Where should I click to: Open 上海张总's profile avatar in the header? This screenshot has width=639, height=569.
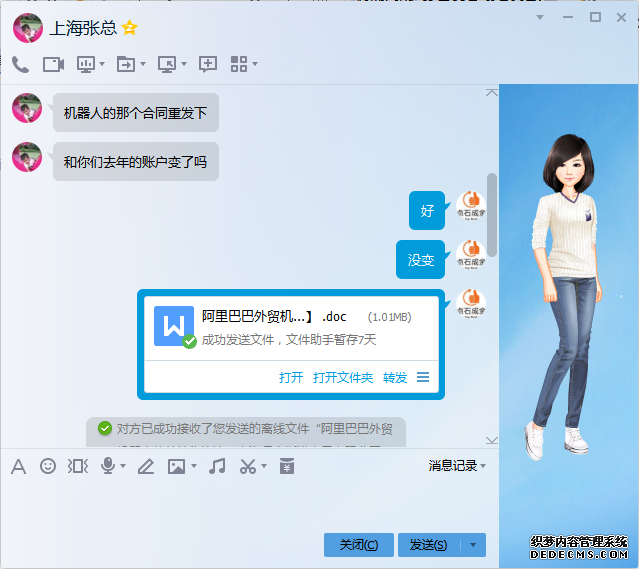click(28, 28)
